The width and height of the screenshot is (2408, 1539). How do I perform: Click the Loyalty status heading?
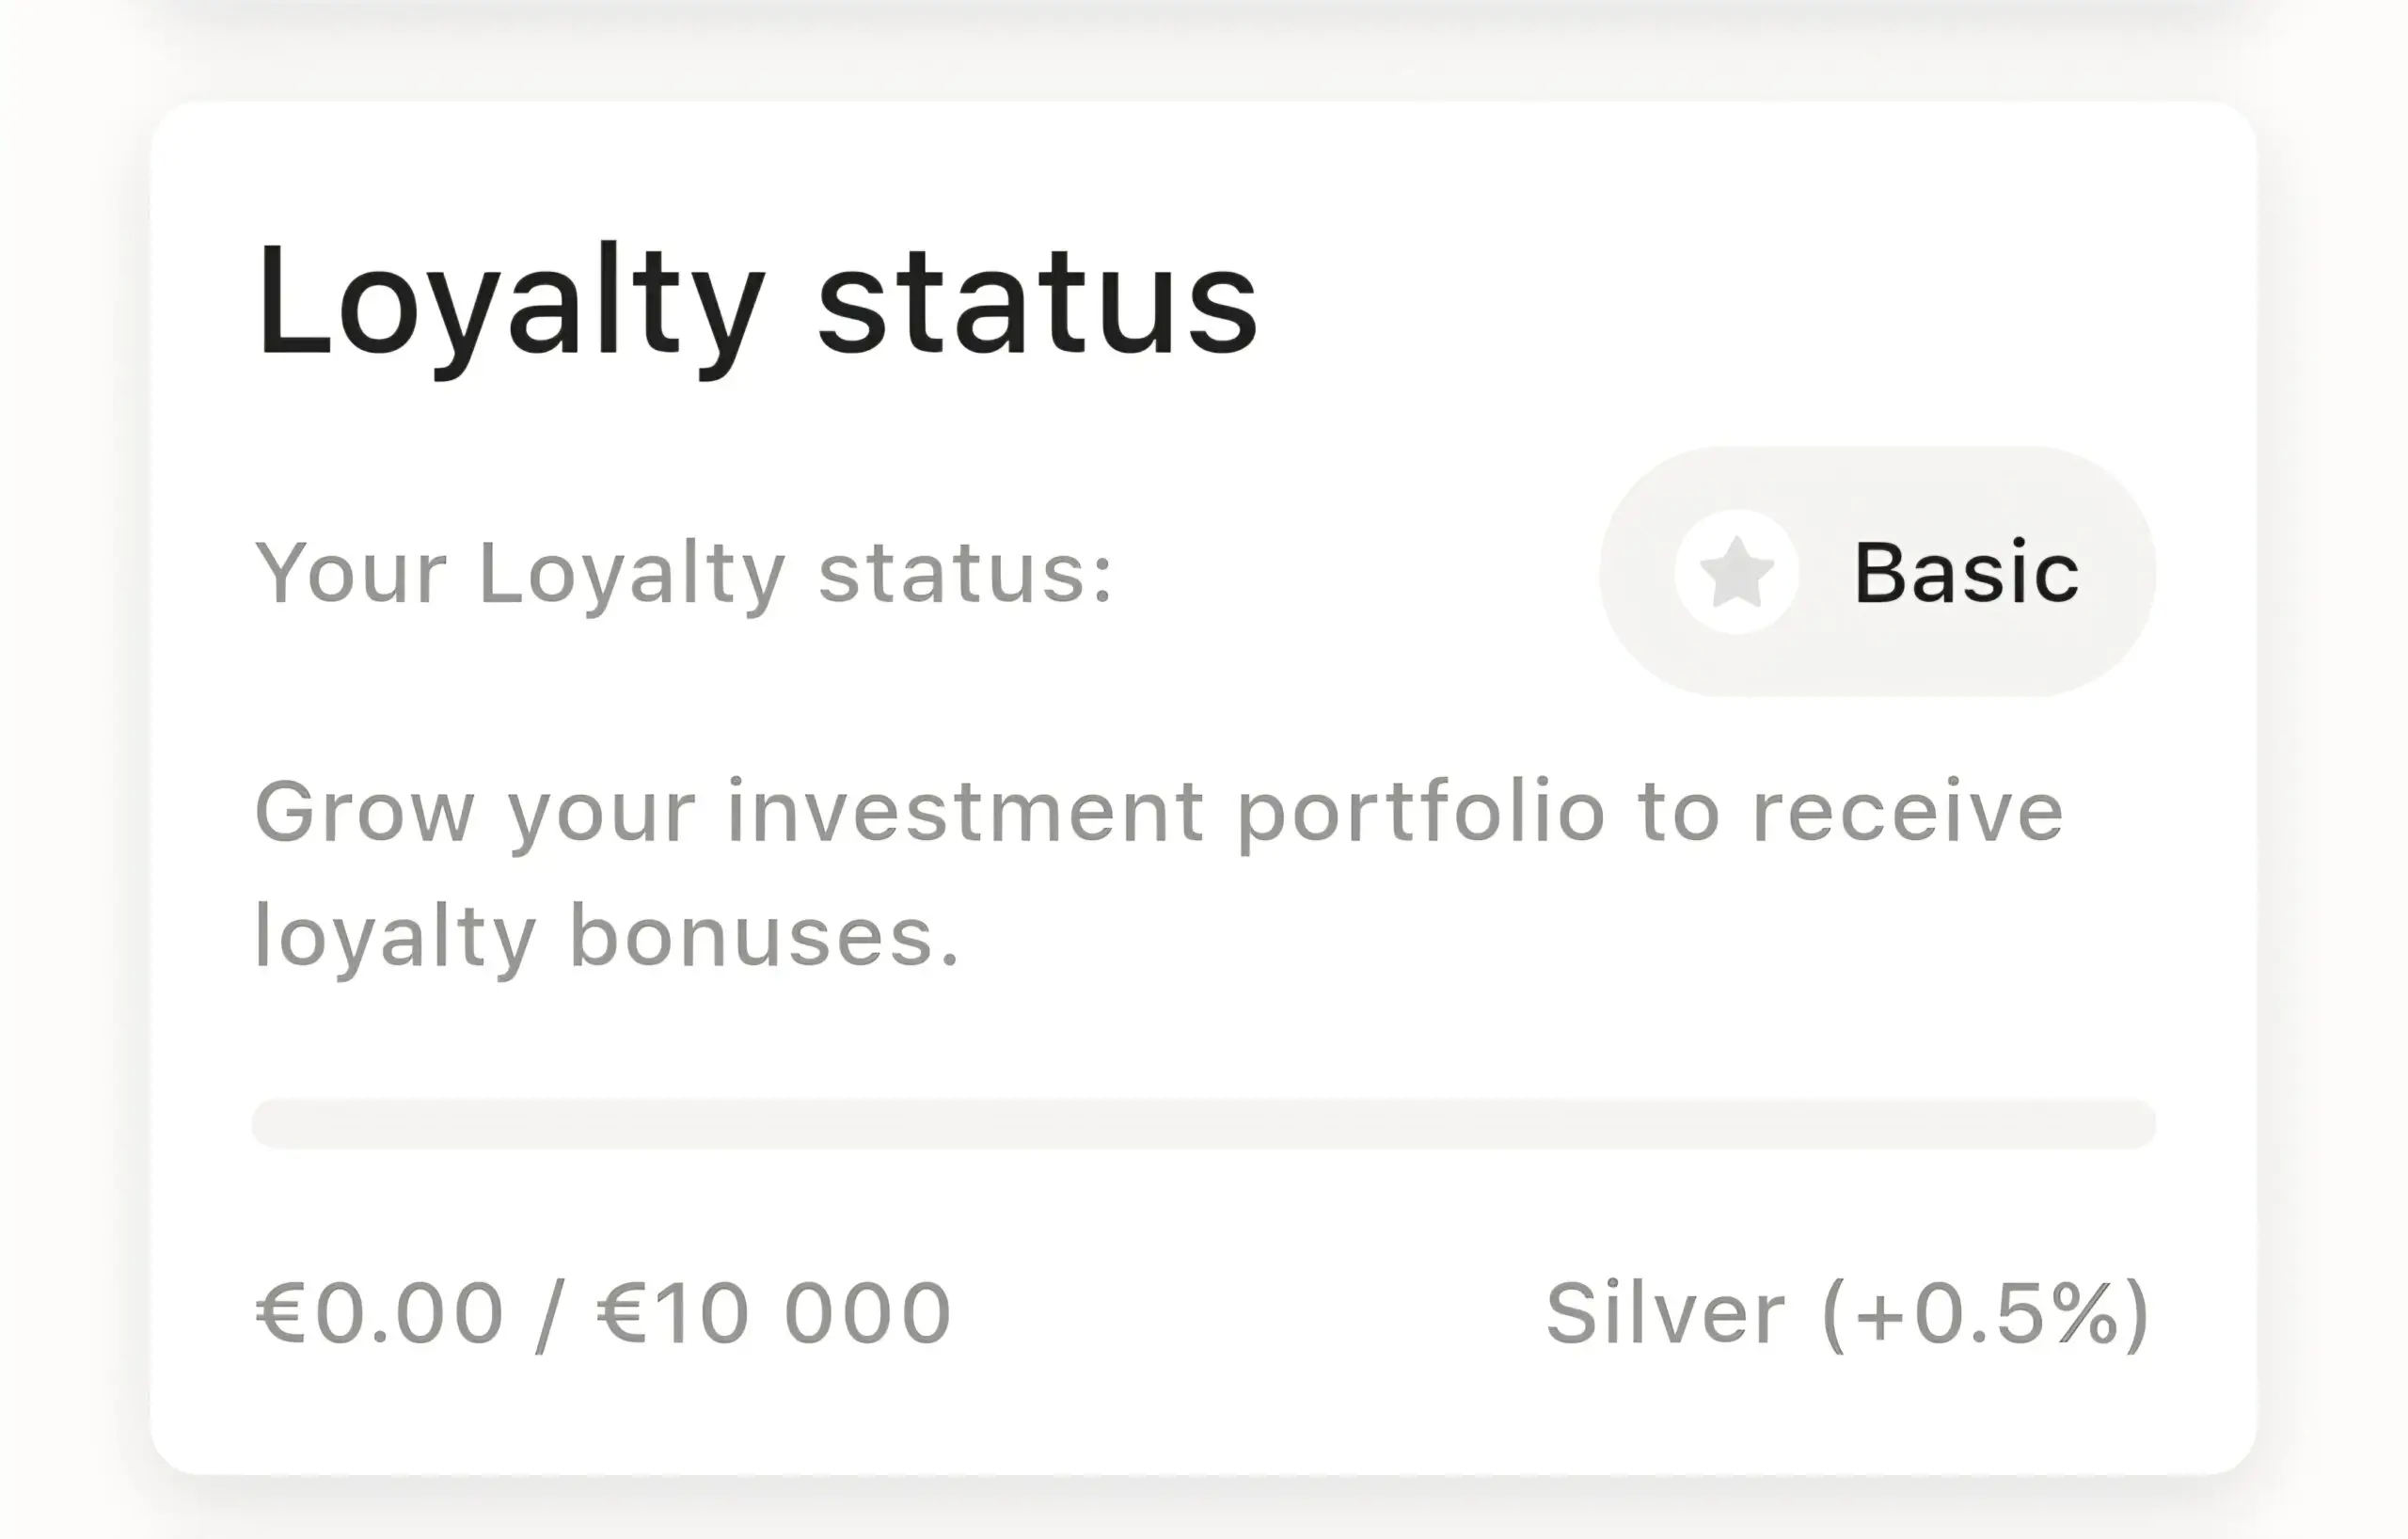(756, 300)
